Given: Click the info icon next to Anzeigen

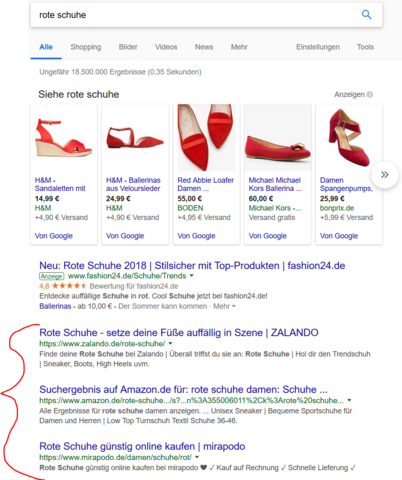Looking at the screenshot, I should point(370,95).
